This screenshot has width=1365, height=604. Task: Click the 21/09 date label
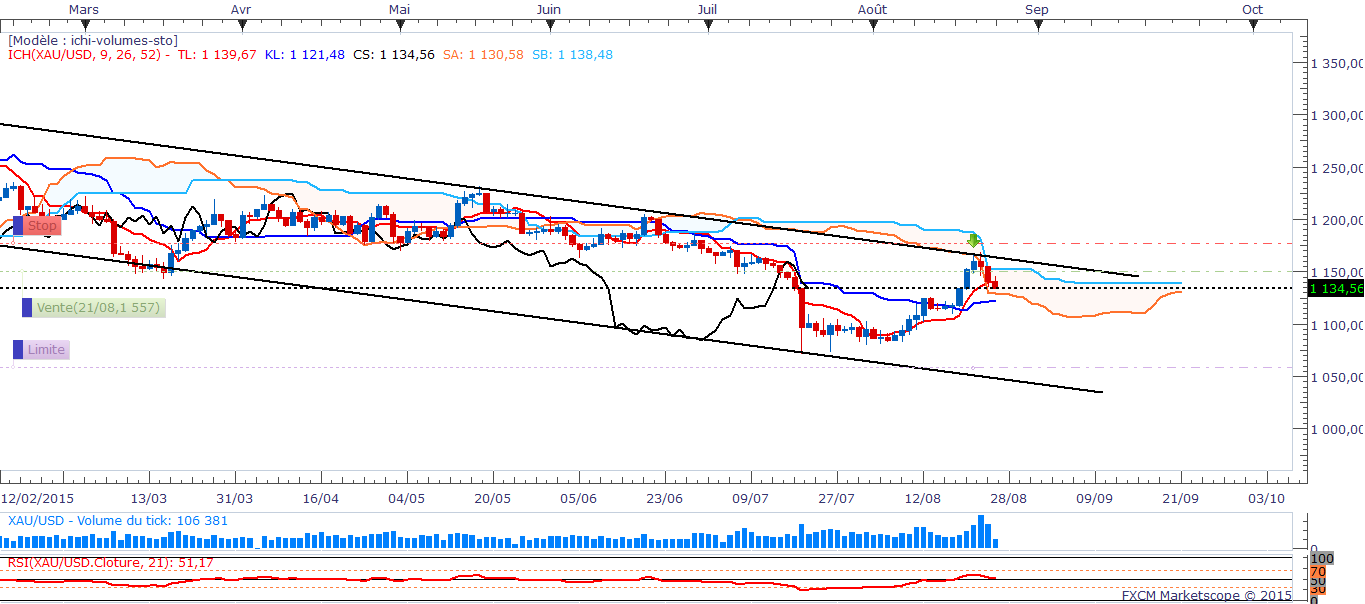[1180, 497]
